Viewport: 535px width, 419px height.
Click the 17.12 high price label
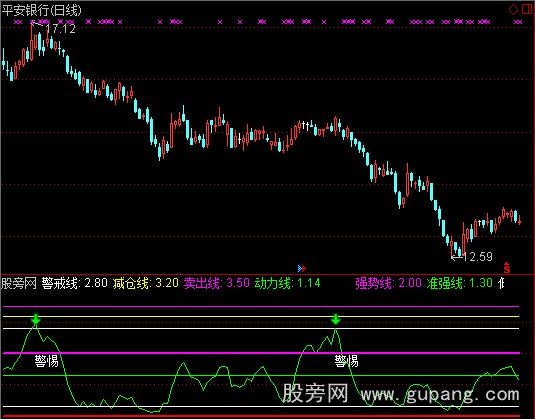click(x=60, y=29)
